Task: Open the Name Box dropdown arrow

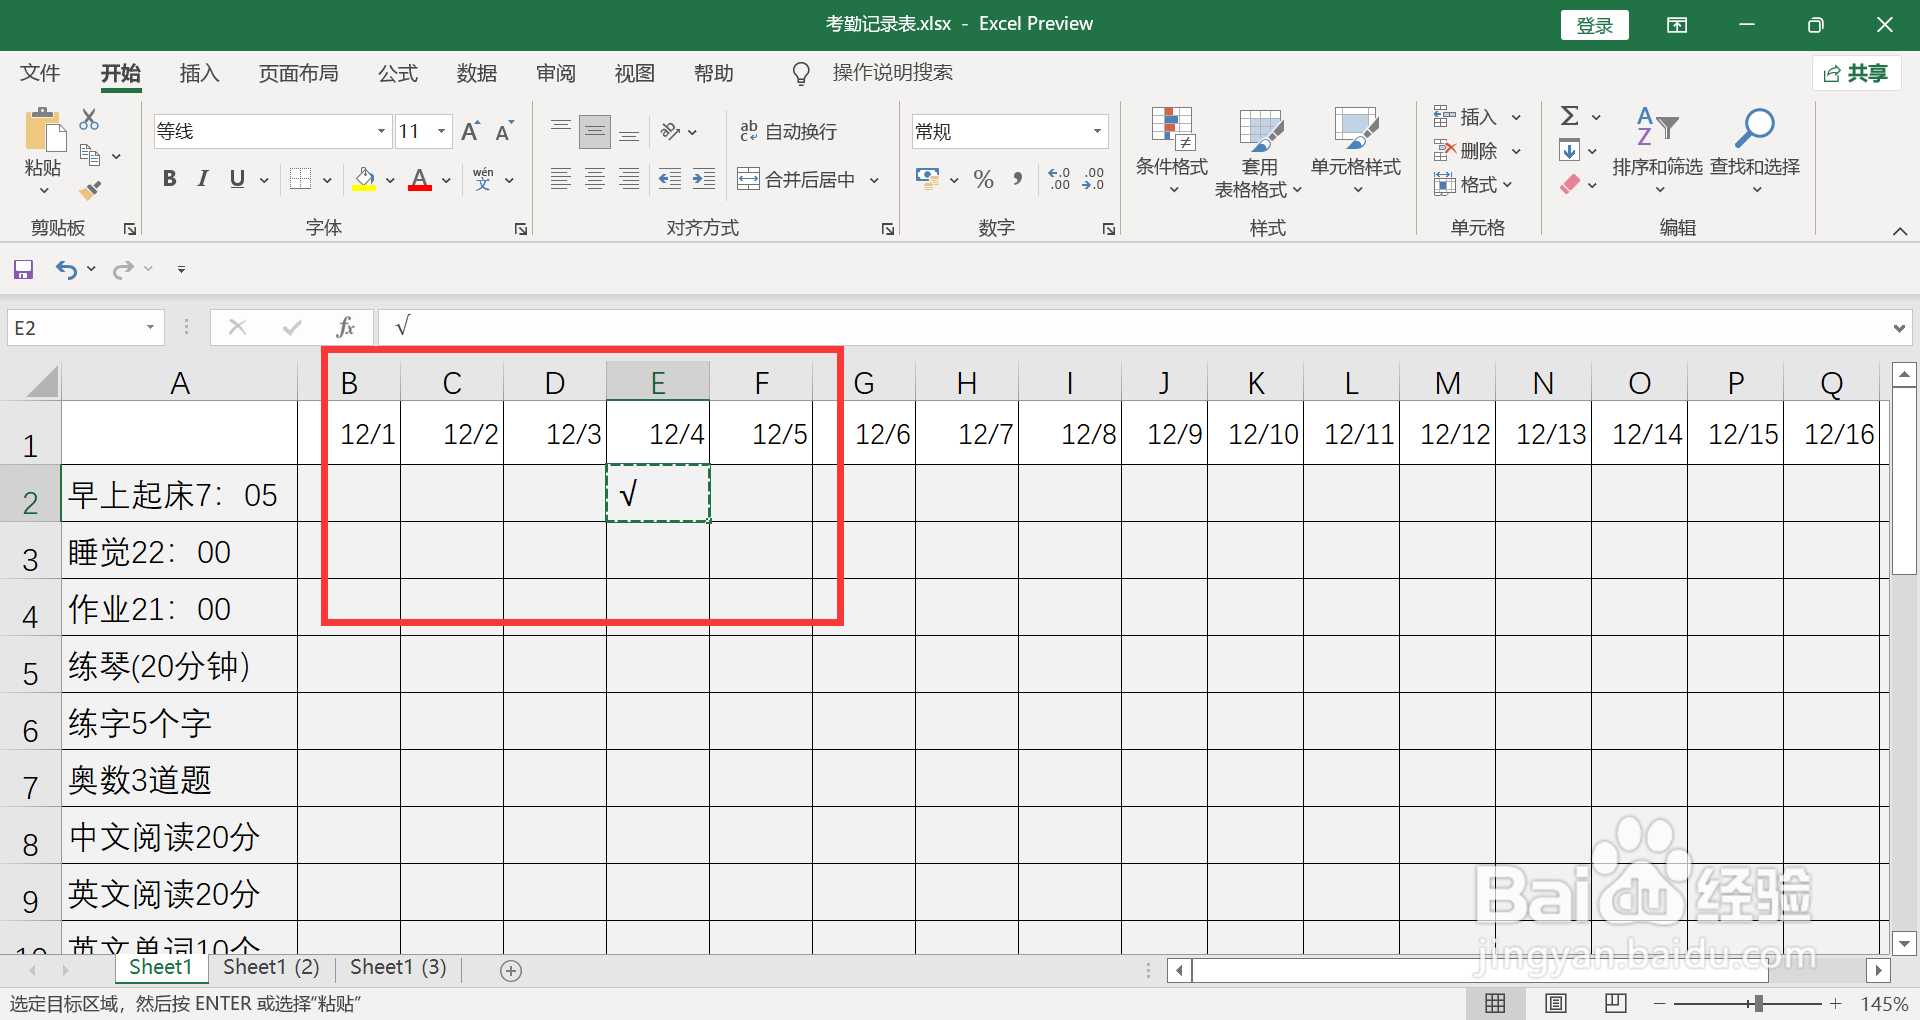Action: (x=150, y=327)
